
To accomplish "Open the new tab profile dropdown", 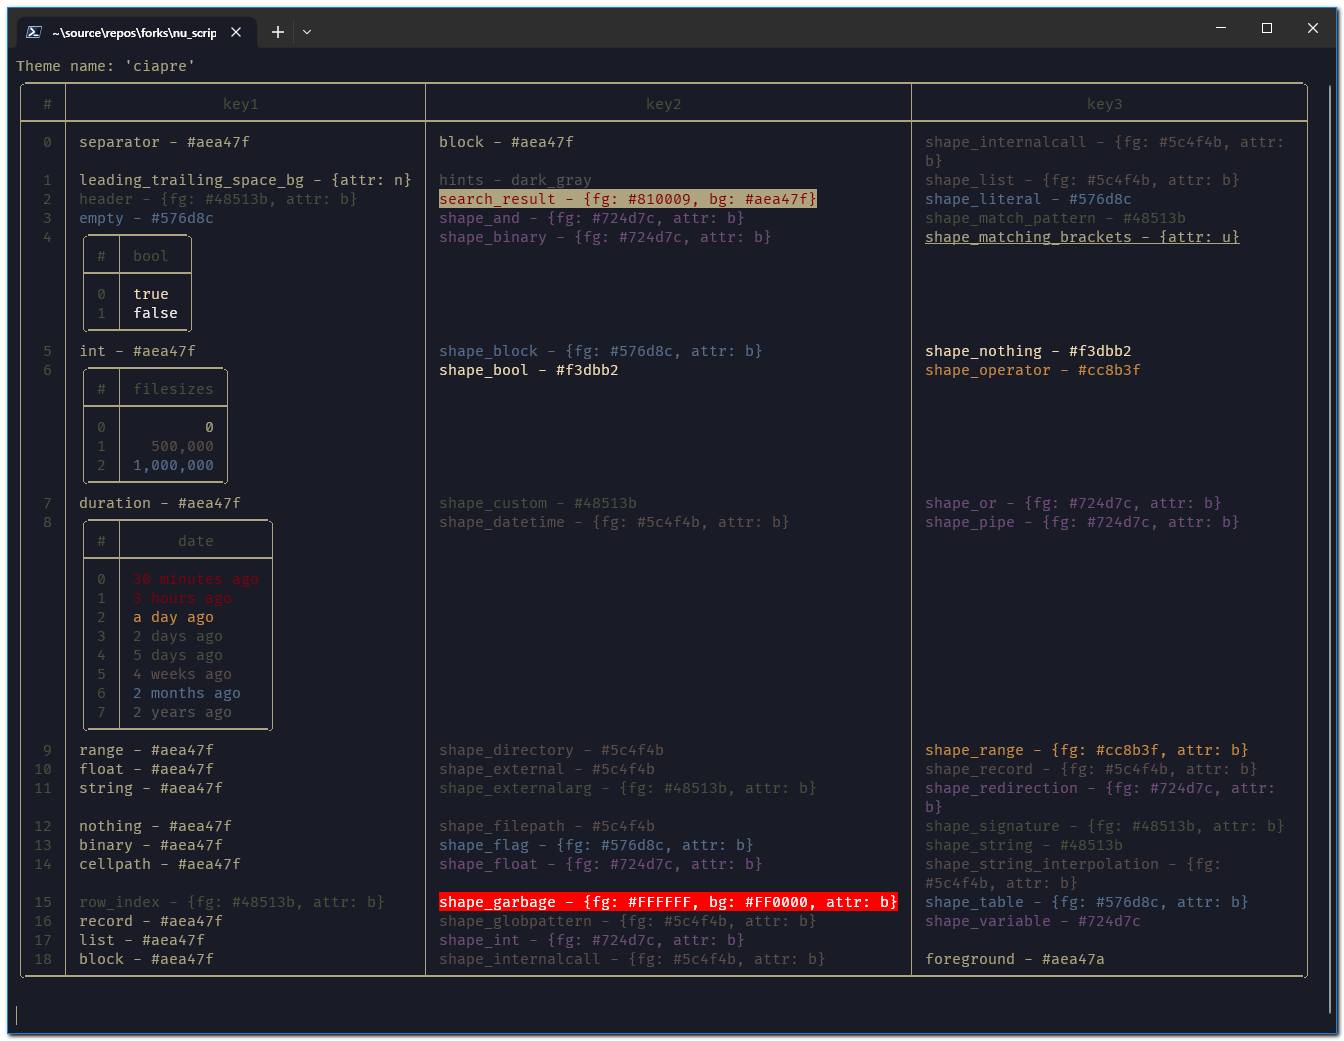I will (x=307, y=32).
